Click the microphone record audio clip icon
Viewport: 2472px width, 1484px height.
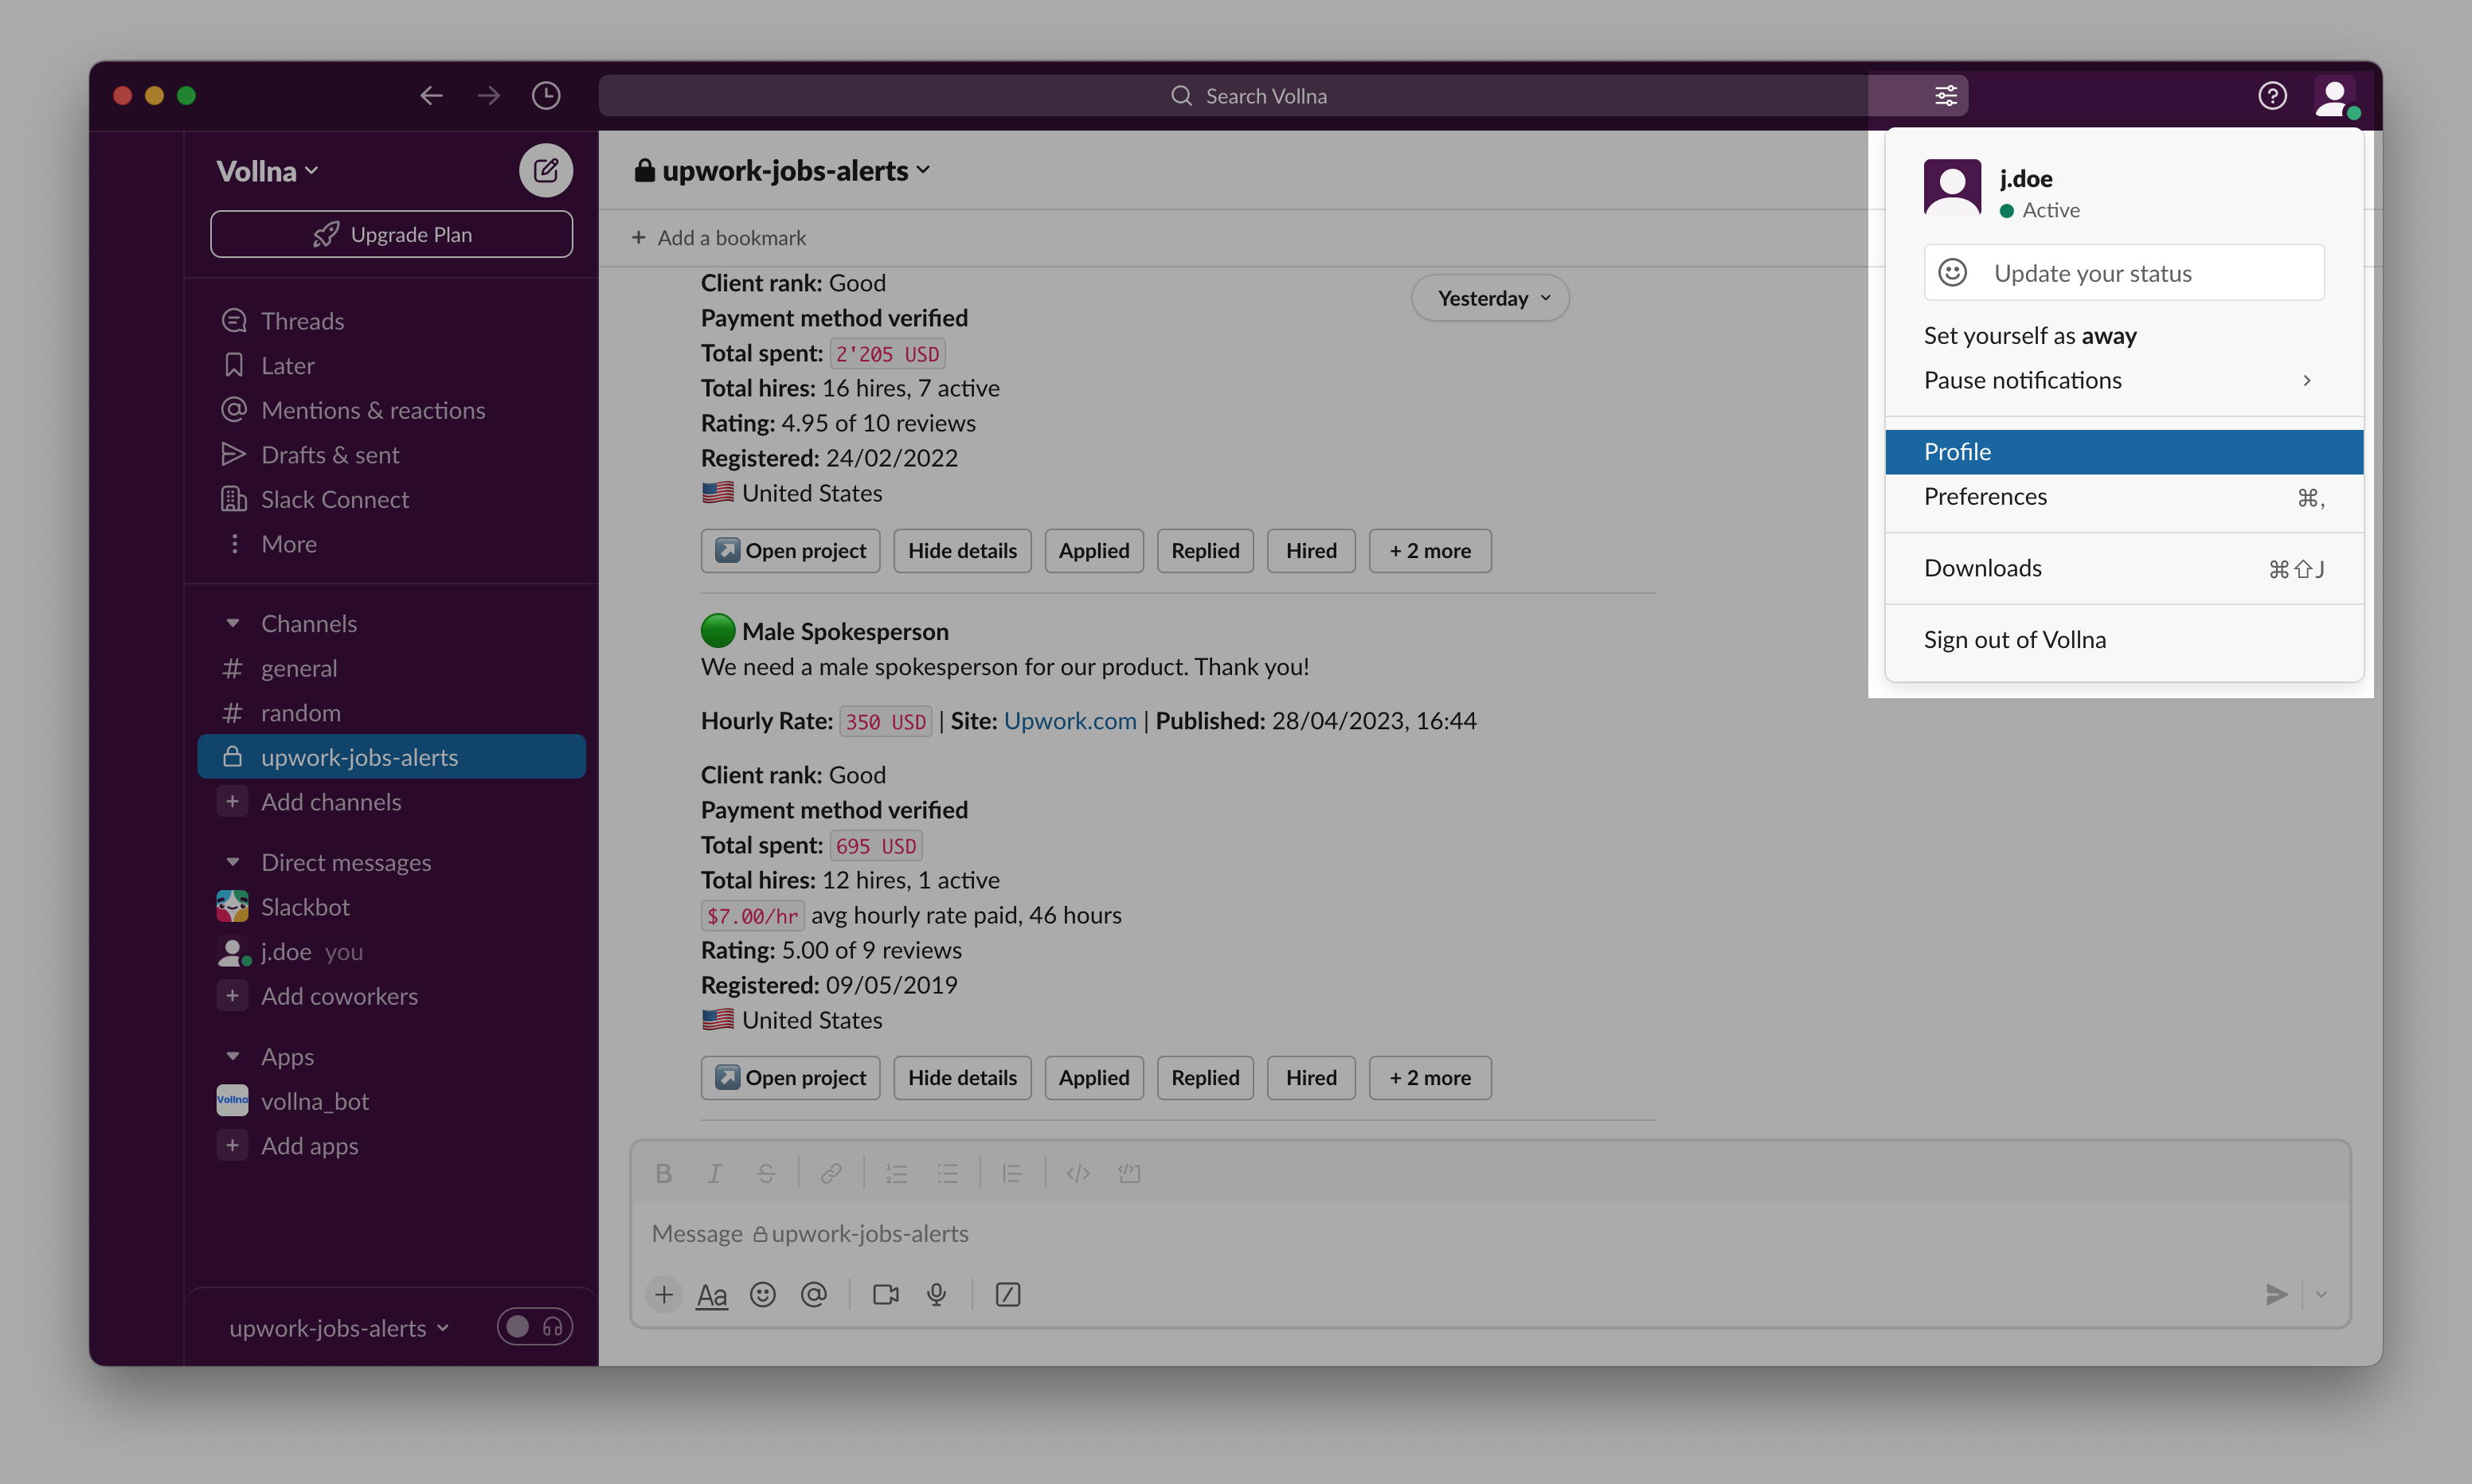tap(936, 1294)
